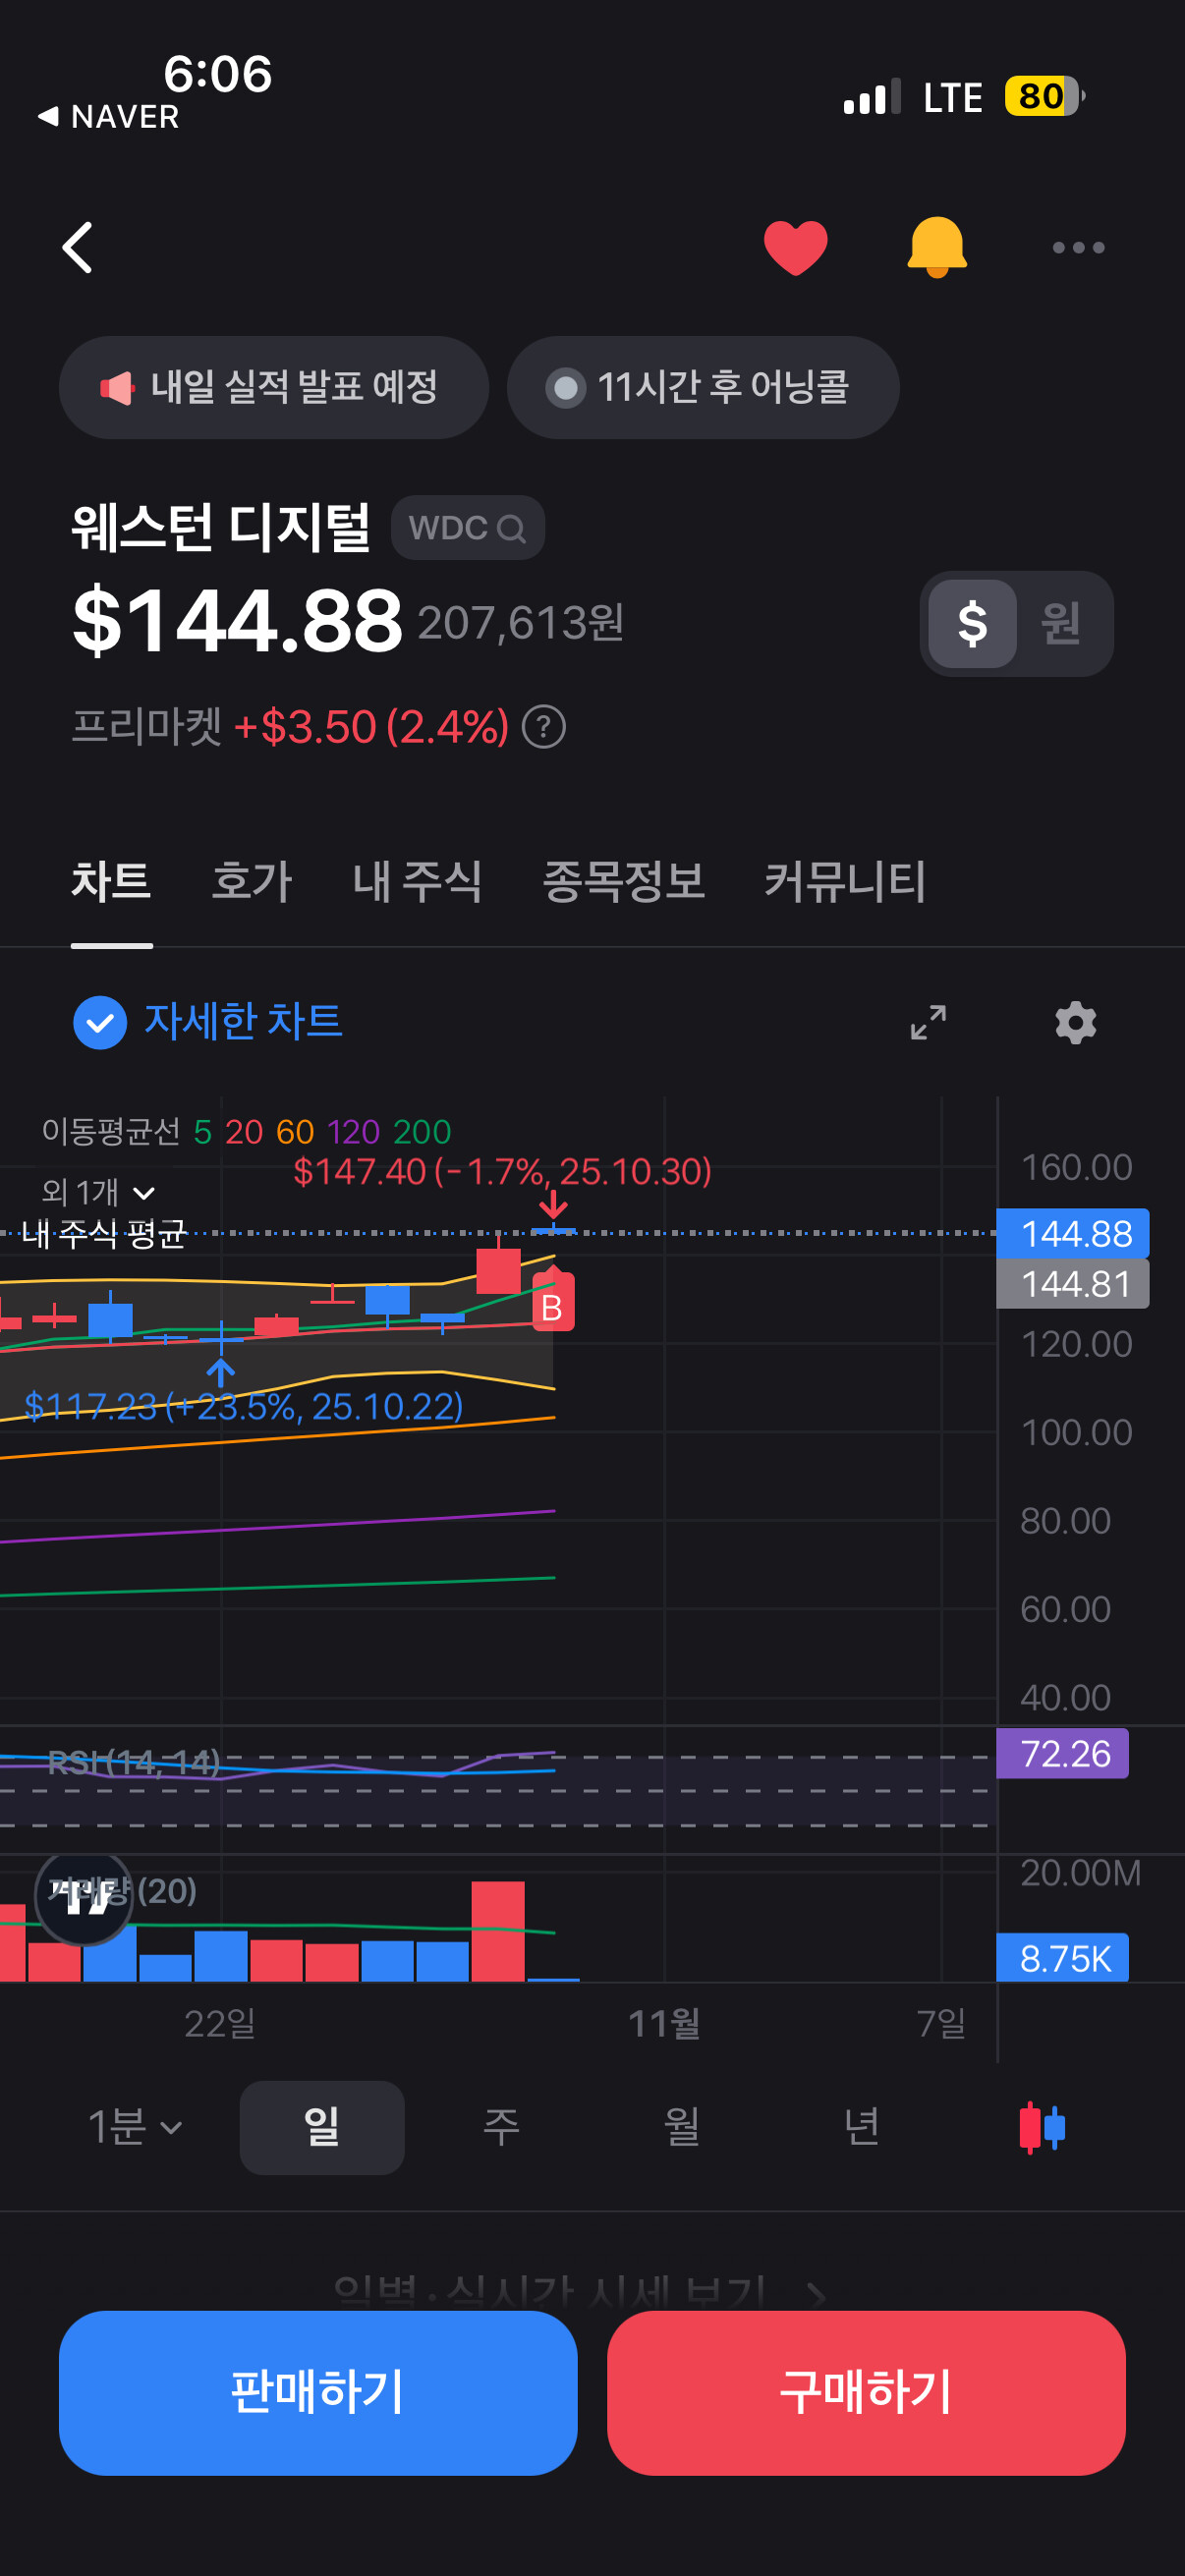The width and height of the screenshot is (1185, 2576).
Task: Open the 1분 interval dropdown
Action: (x=134, y=2127)
